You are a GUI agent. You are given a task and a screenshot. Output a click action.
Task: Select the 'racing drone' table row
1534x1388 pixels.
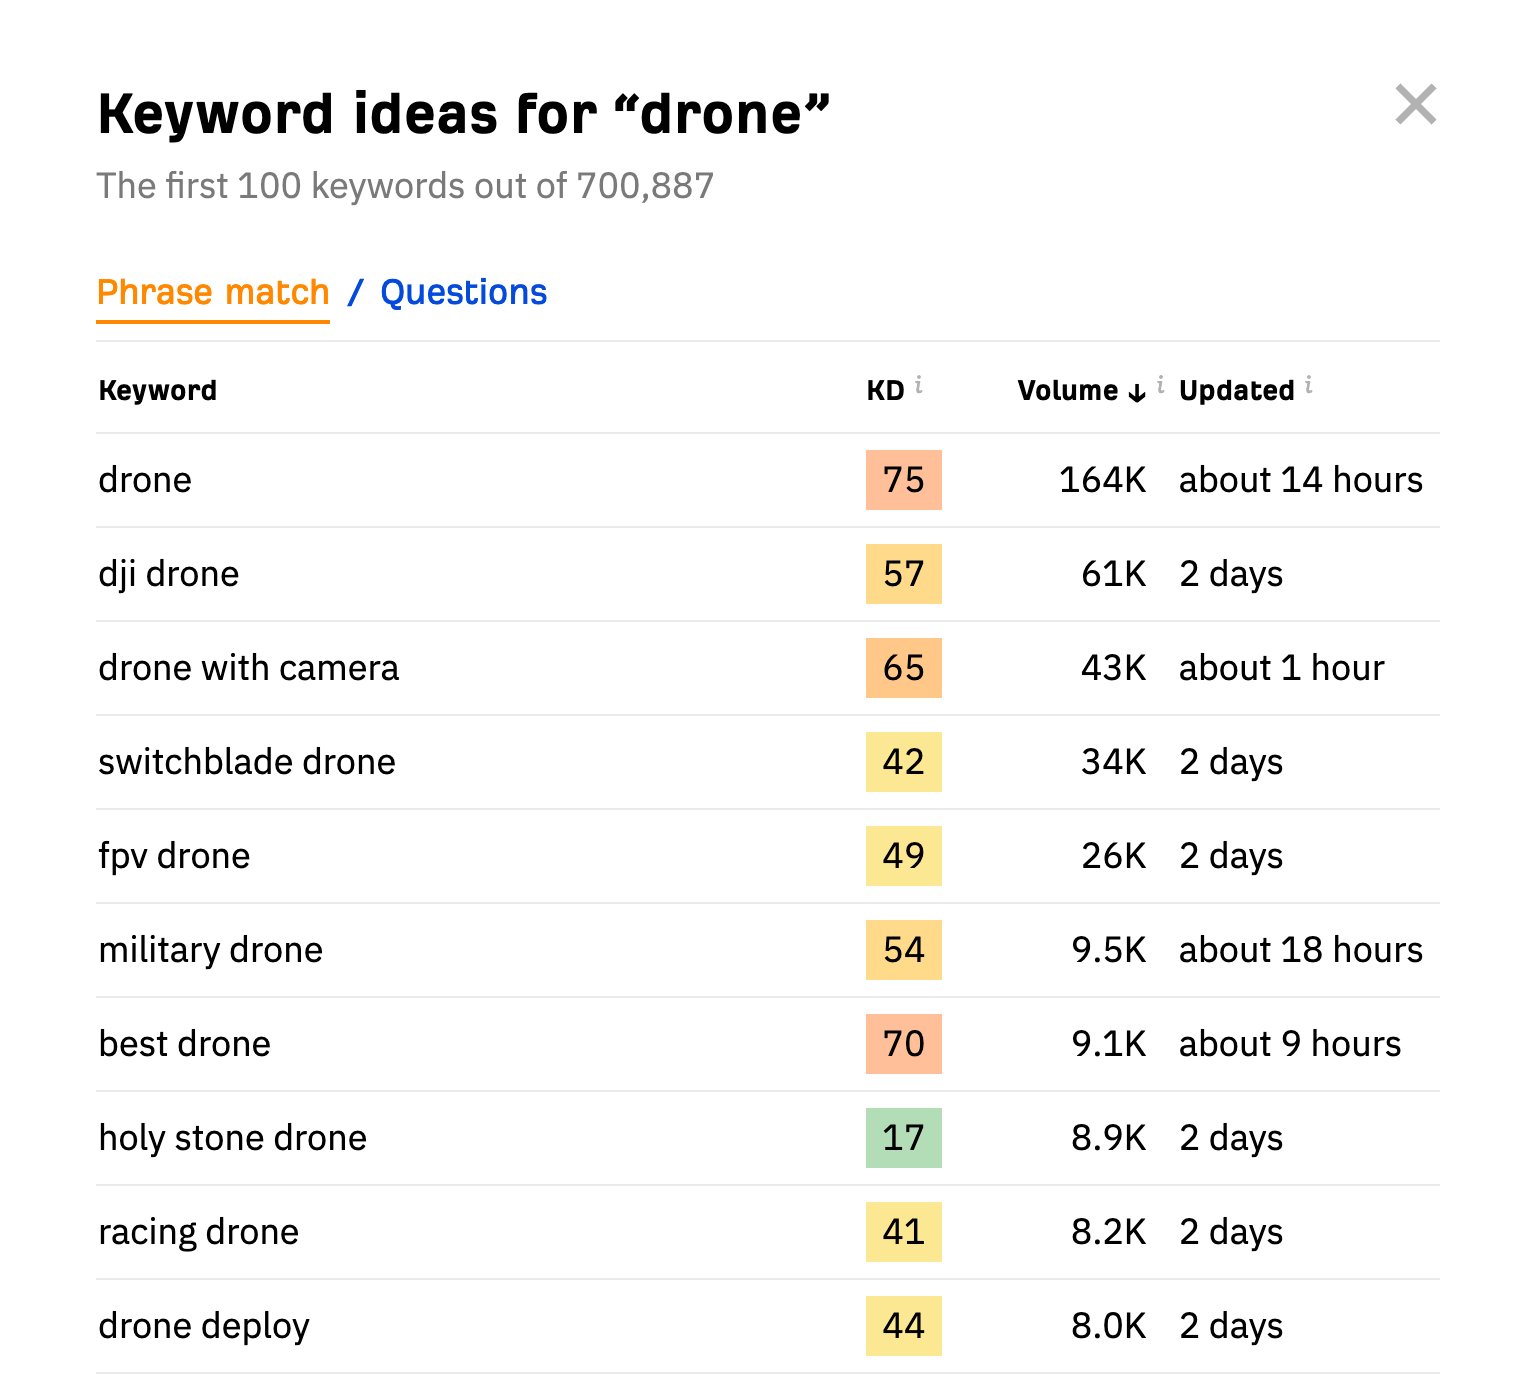pyautogui.click(x=197, y=1232)
